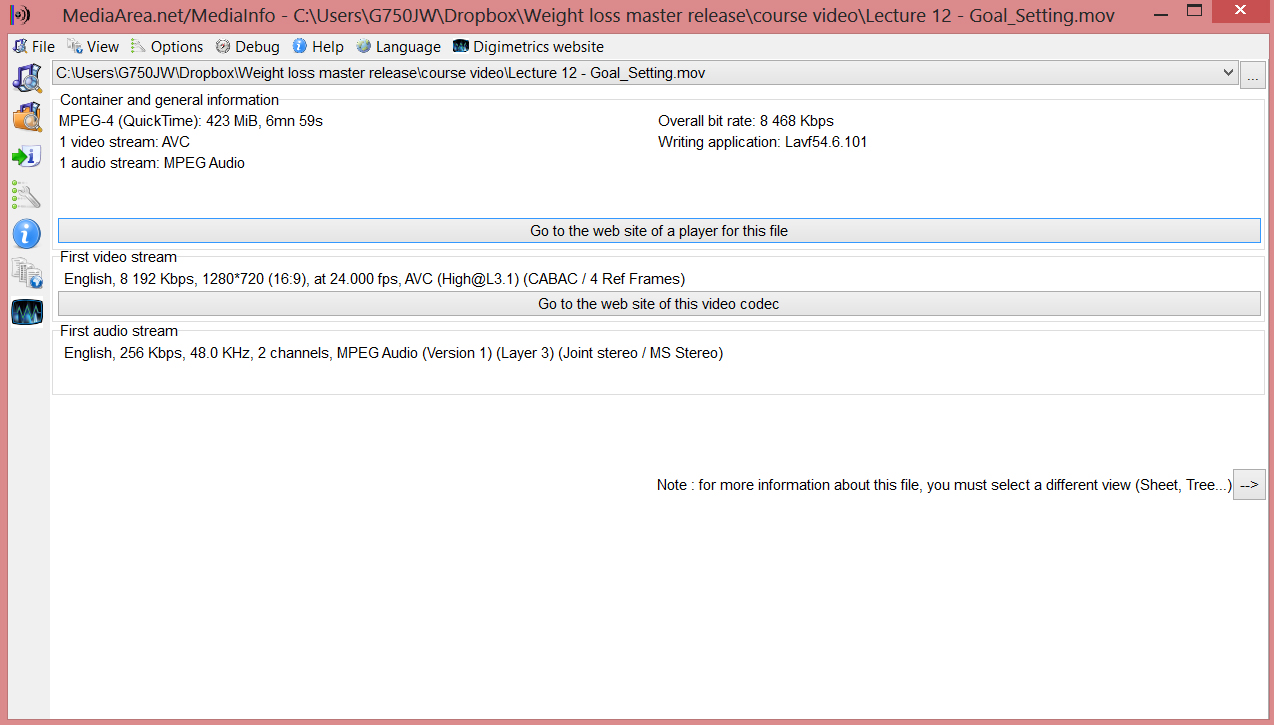Viewport: 1274px width, 725px height.
Task: Open the Digimetrics website menu item
Action: point(528,47)
